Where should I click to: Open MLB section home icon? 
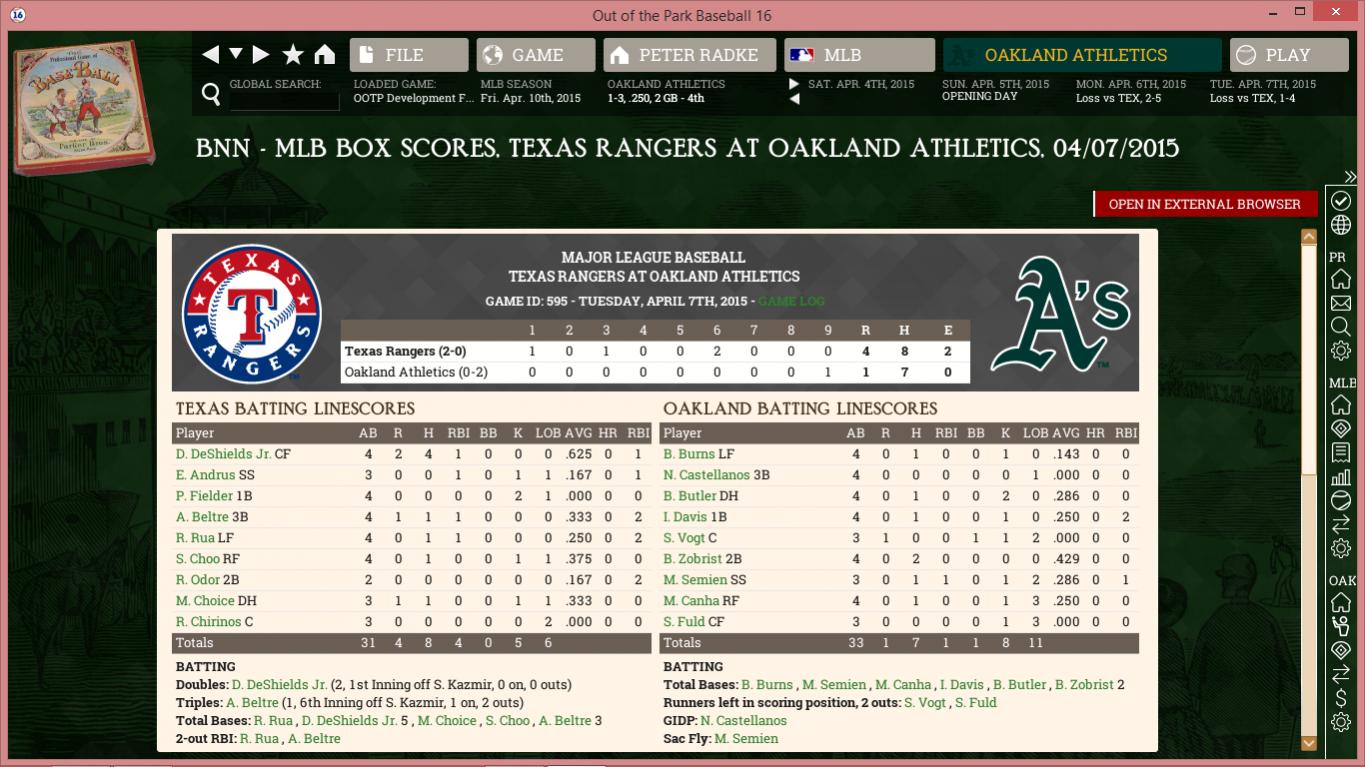1341,405
